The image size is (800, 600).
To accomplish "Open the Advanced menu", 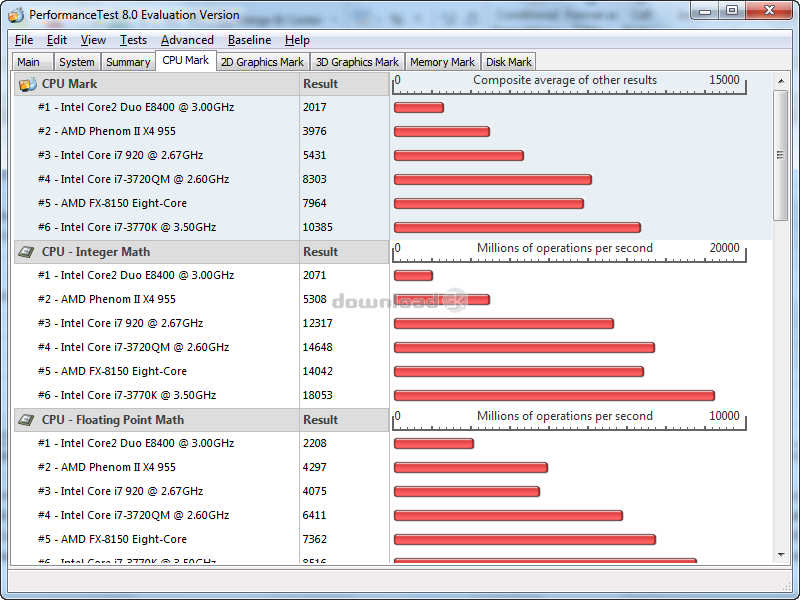I will (x=187, y=40).
